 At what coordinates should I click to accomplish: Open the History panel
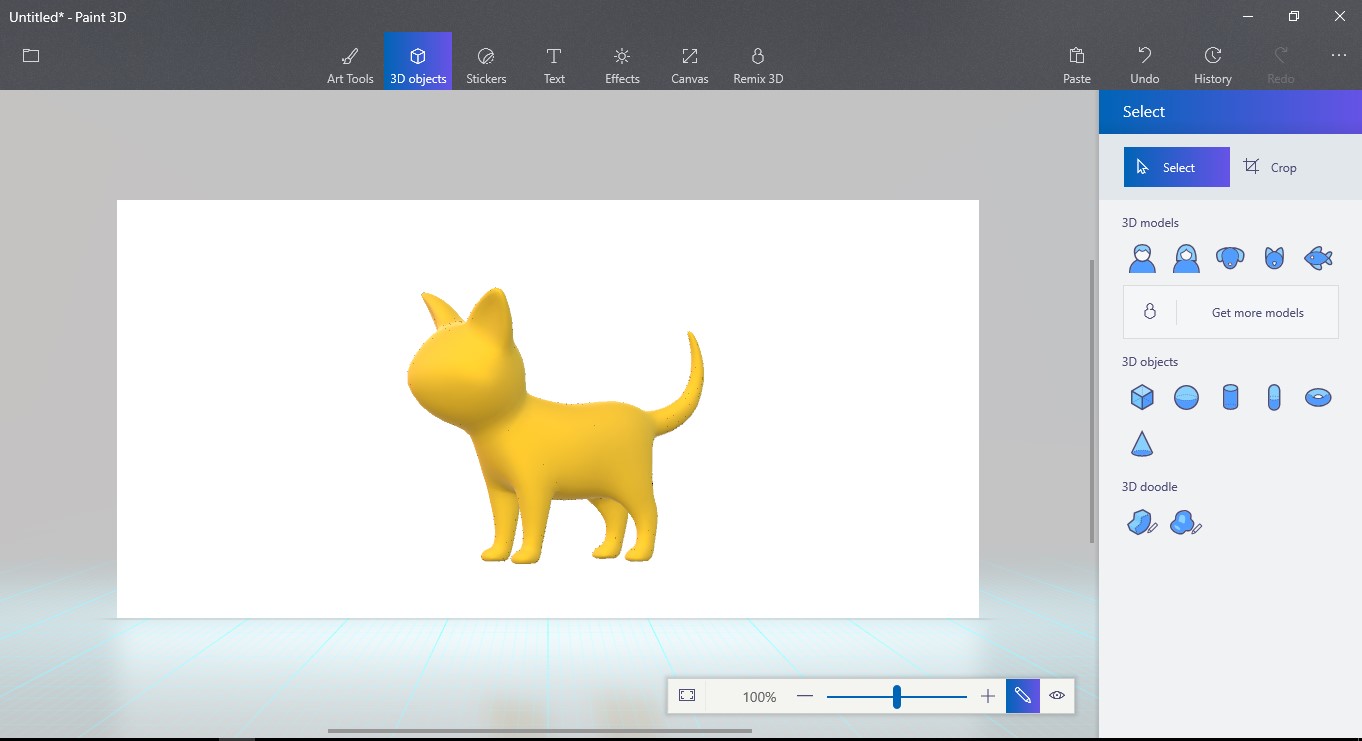1212,60
